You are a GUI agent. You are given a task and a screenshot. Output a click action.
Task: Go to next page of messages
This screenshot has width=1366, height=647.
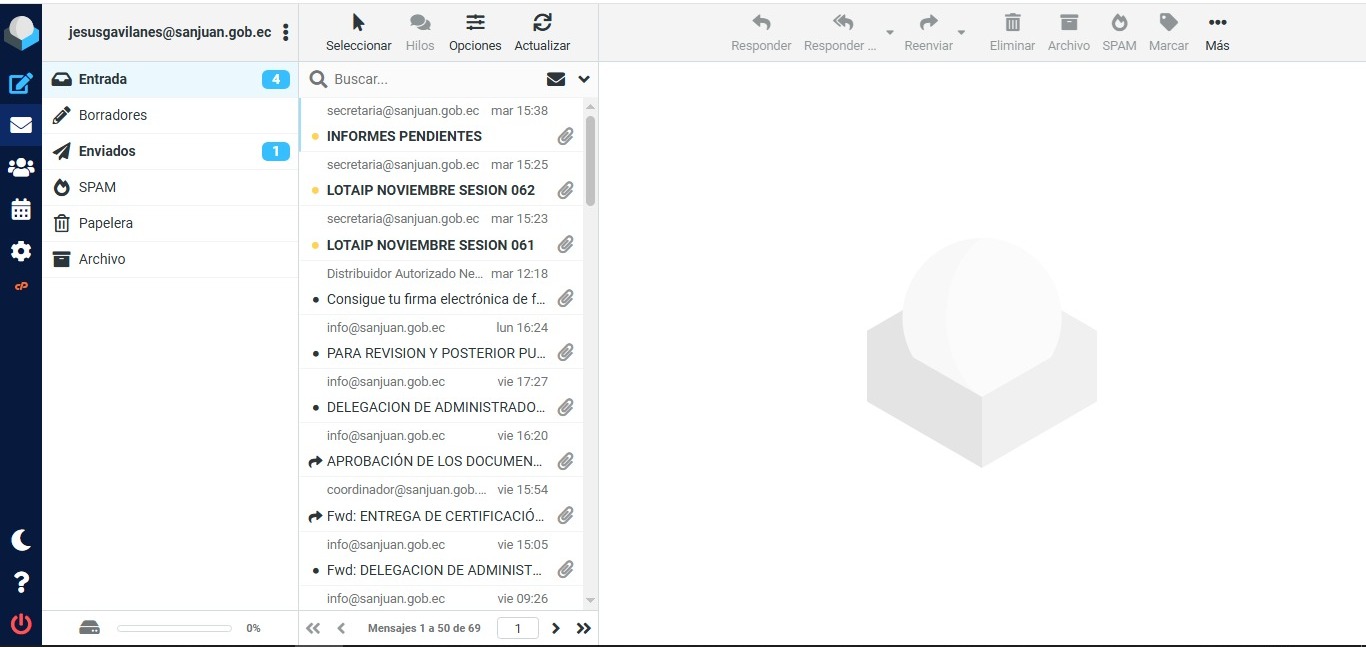[x=556, y=628]
